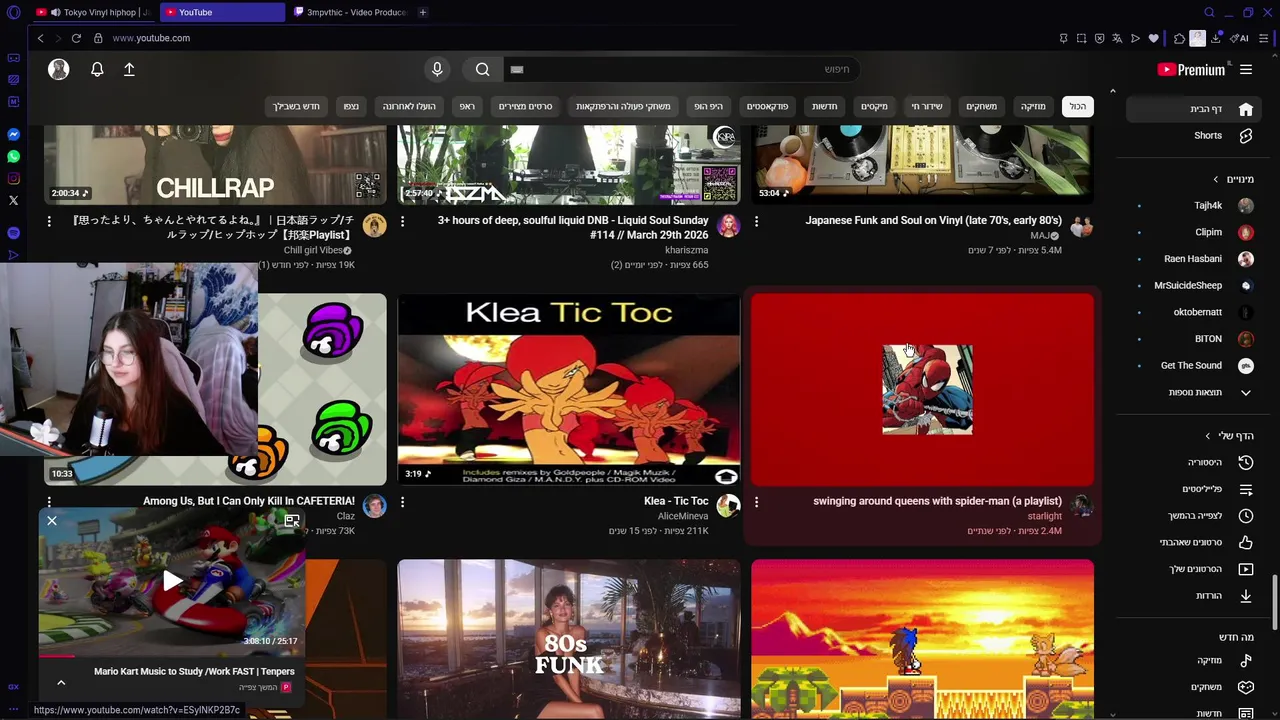Open browser downloads icon in toolbar

[1216, 38]
